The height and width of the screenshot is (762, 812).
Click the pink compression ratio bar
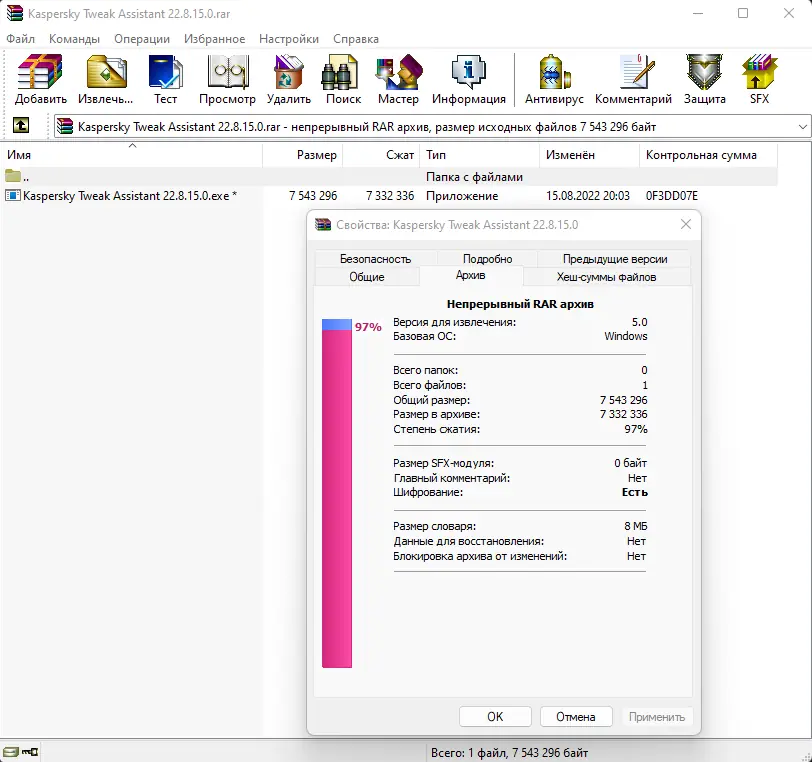337,498
